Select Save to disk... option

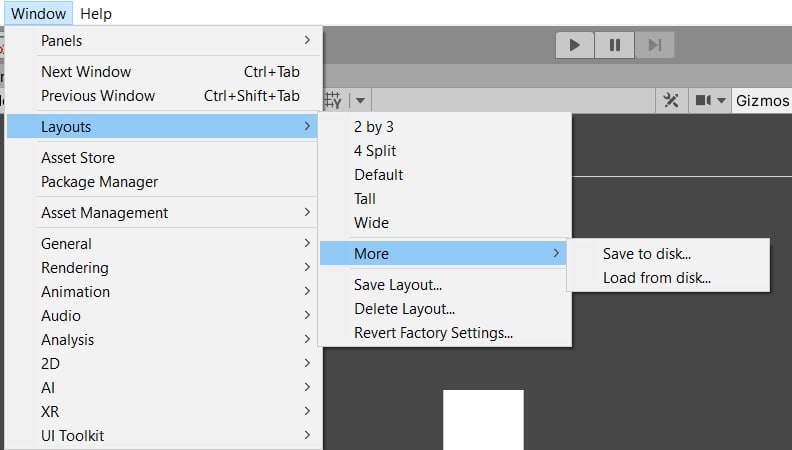[668, 254]
